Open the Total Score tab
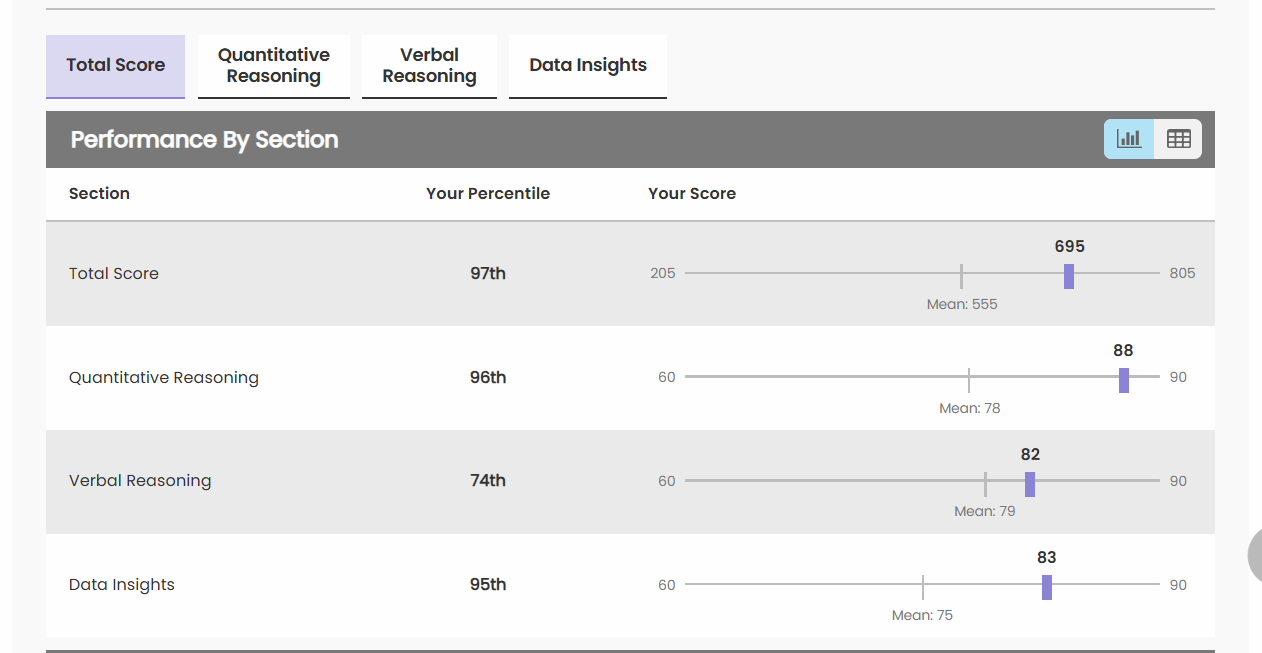The width and height of the screenshot is (1262, 653). point(115,66)
